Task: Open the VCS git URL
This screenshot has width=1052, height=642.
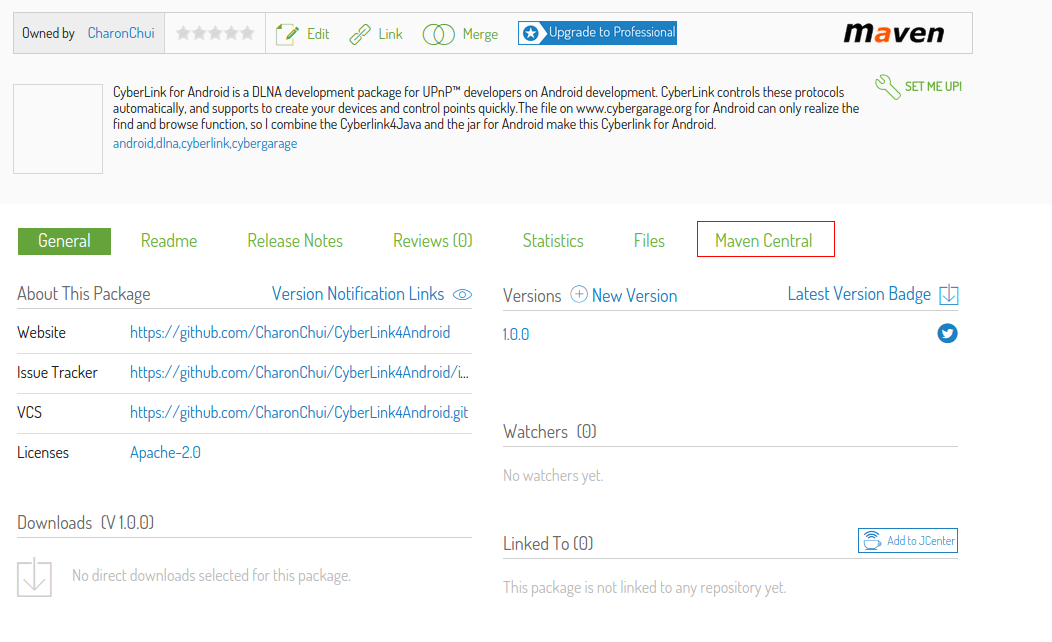Action: (x=299, y=413)
